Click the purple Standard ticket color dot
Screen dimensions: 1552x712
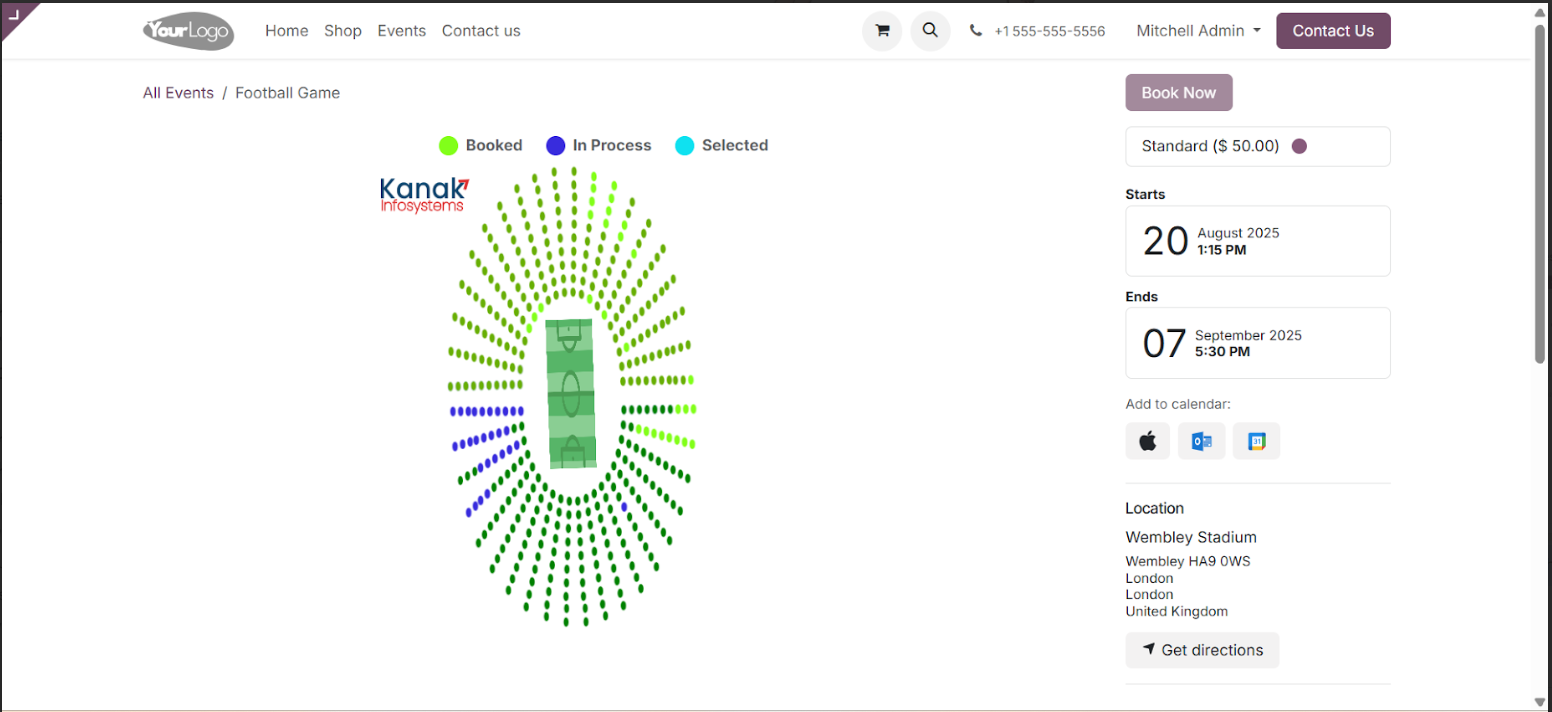coord(1299,146)
